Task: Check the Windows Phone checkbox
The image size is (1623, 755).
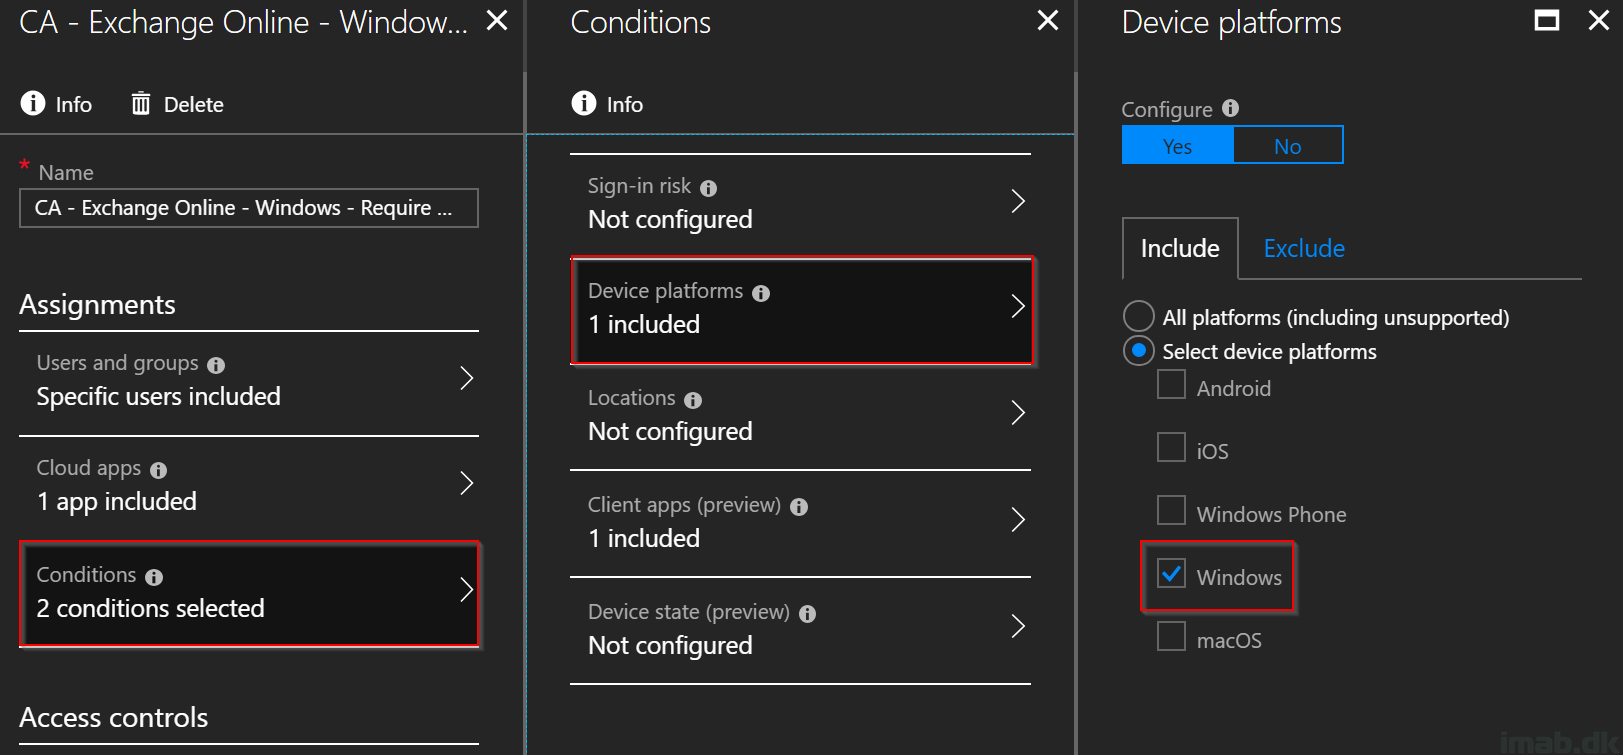Action: tap(1171, 510)
